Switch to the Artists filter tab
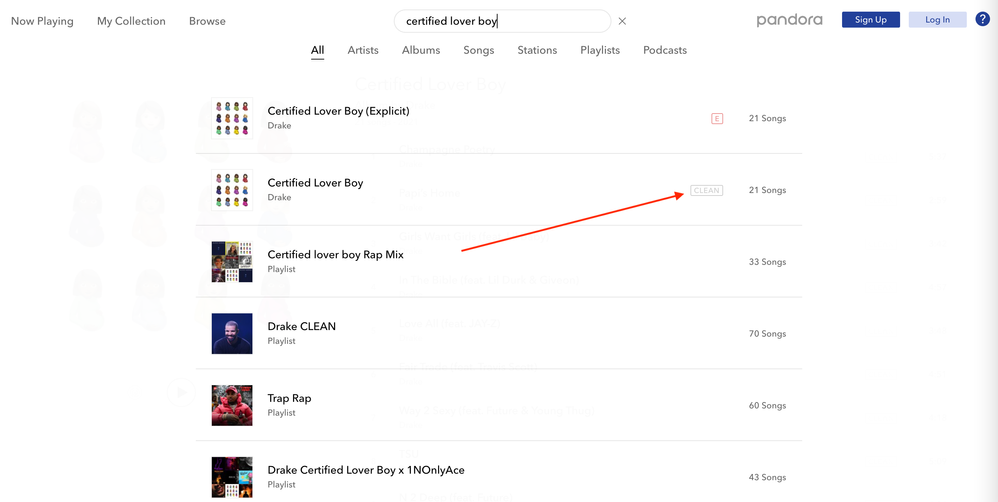998x502 pixels. tap(363, 50)
